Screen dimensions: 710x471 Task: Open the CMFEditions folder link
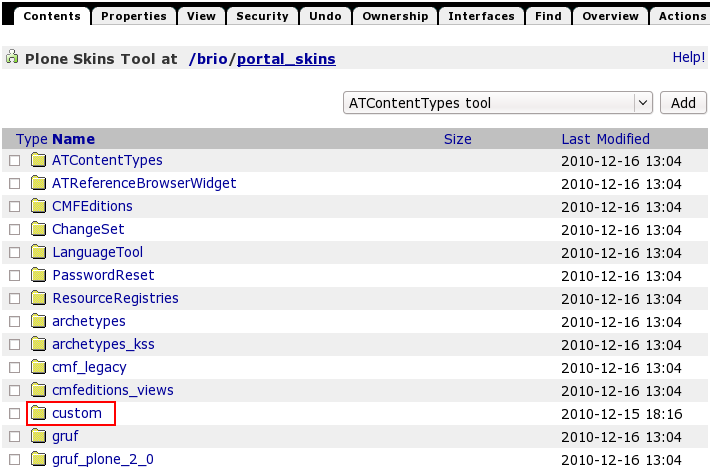click(x=92, y=206)
